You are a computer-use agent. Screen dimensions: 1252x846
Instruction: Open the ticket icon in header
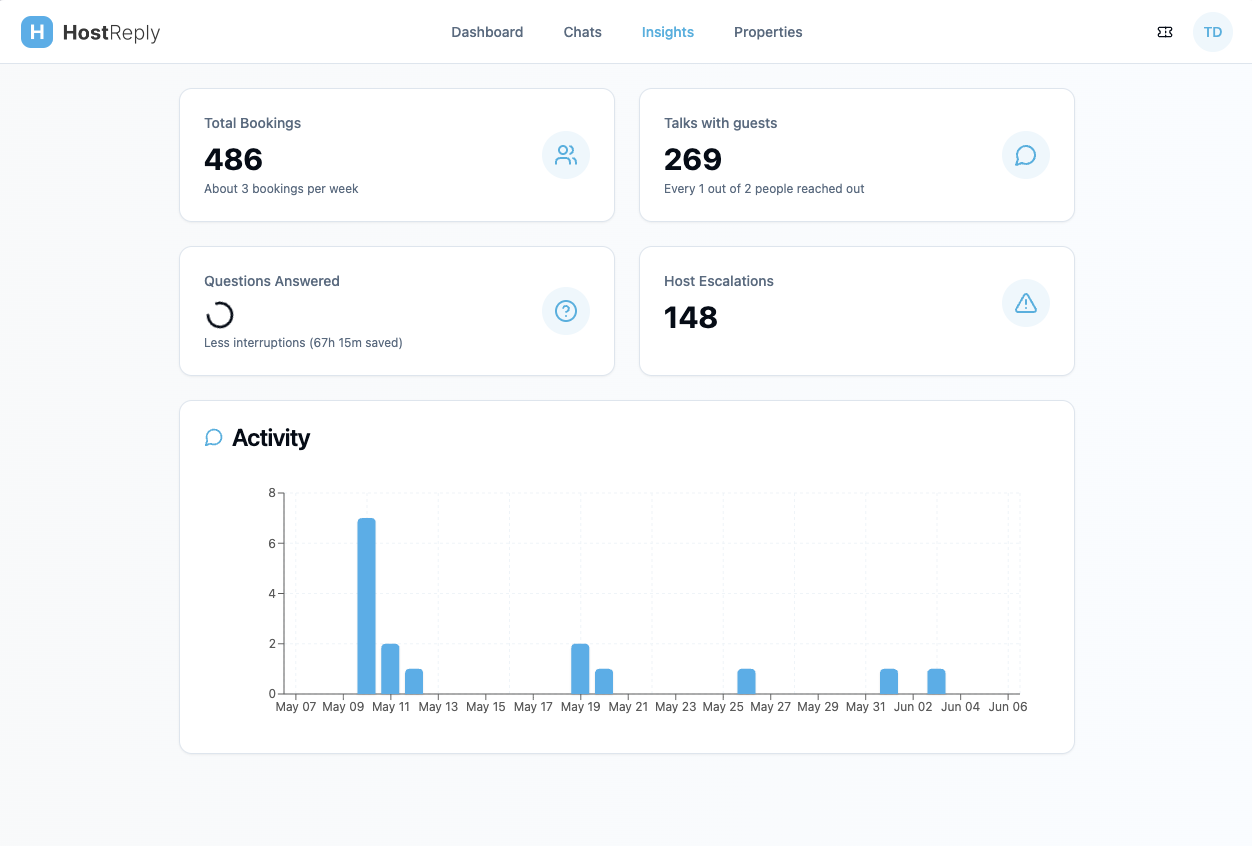(x=1165, y=32)
